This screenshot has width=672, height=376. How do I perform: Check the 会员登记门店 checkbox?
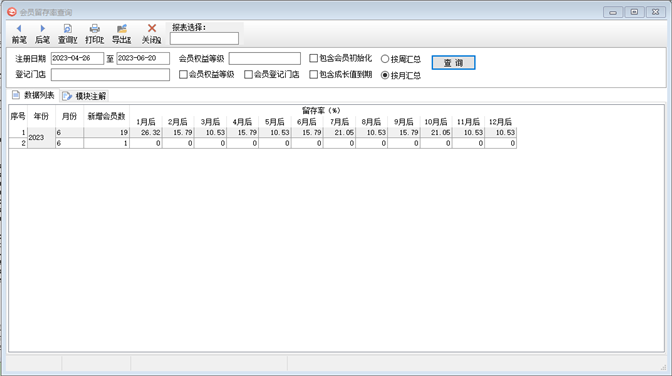click(x=248, y=75)
